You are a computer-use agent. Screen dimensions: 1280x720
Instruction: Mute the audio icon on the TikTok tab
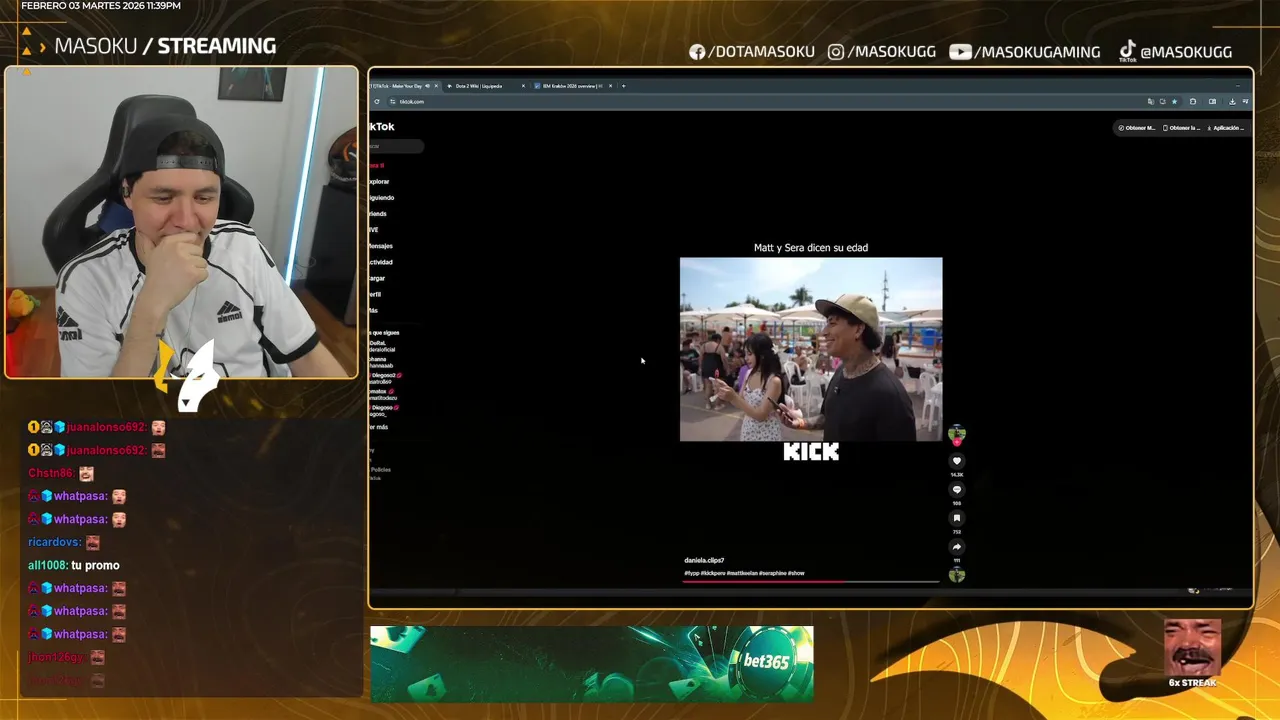pyautogui.click(x=427, y=86)
